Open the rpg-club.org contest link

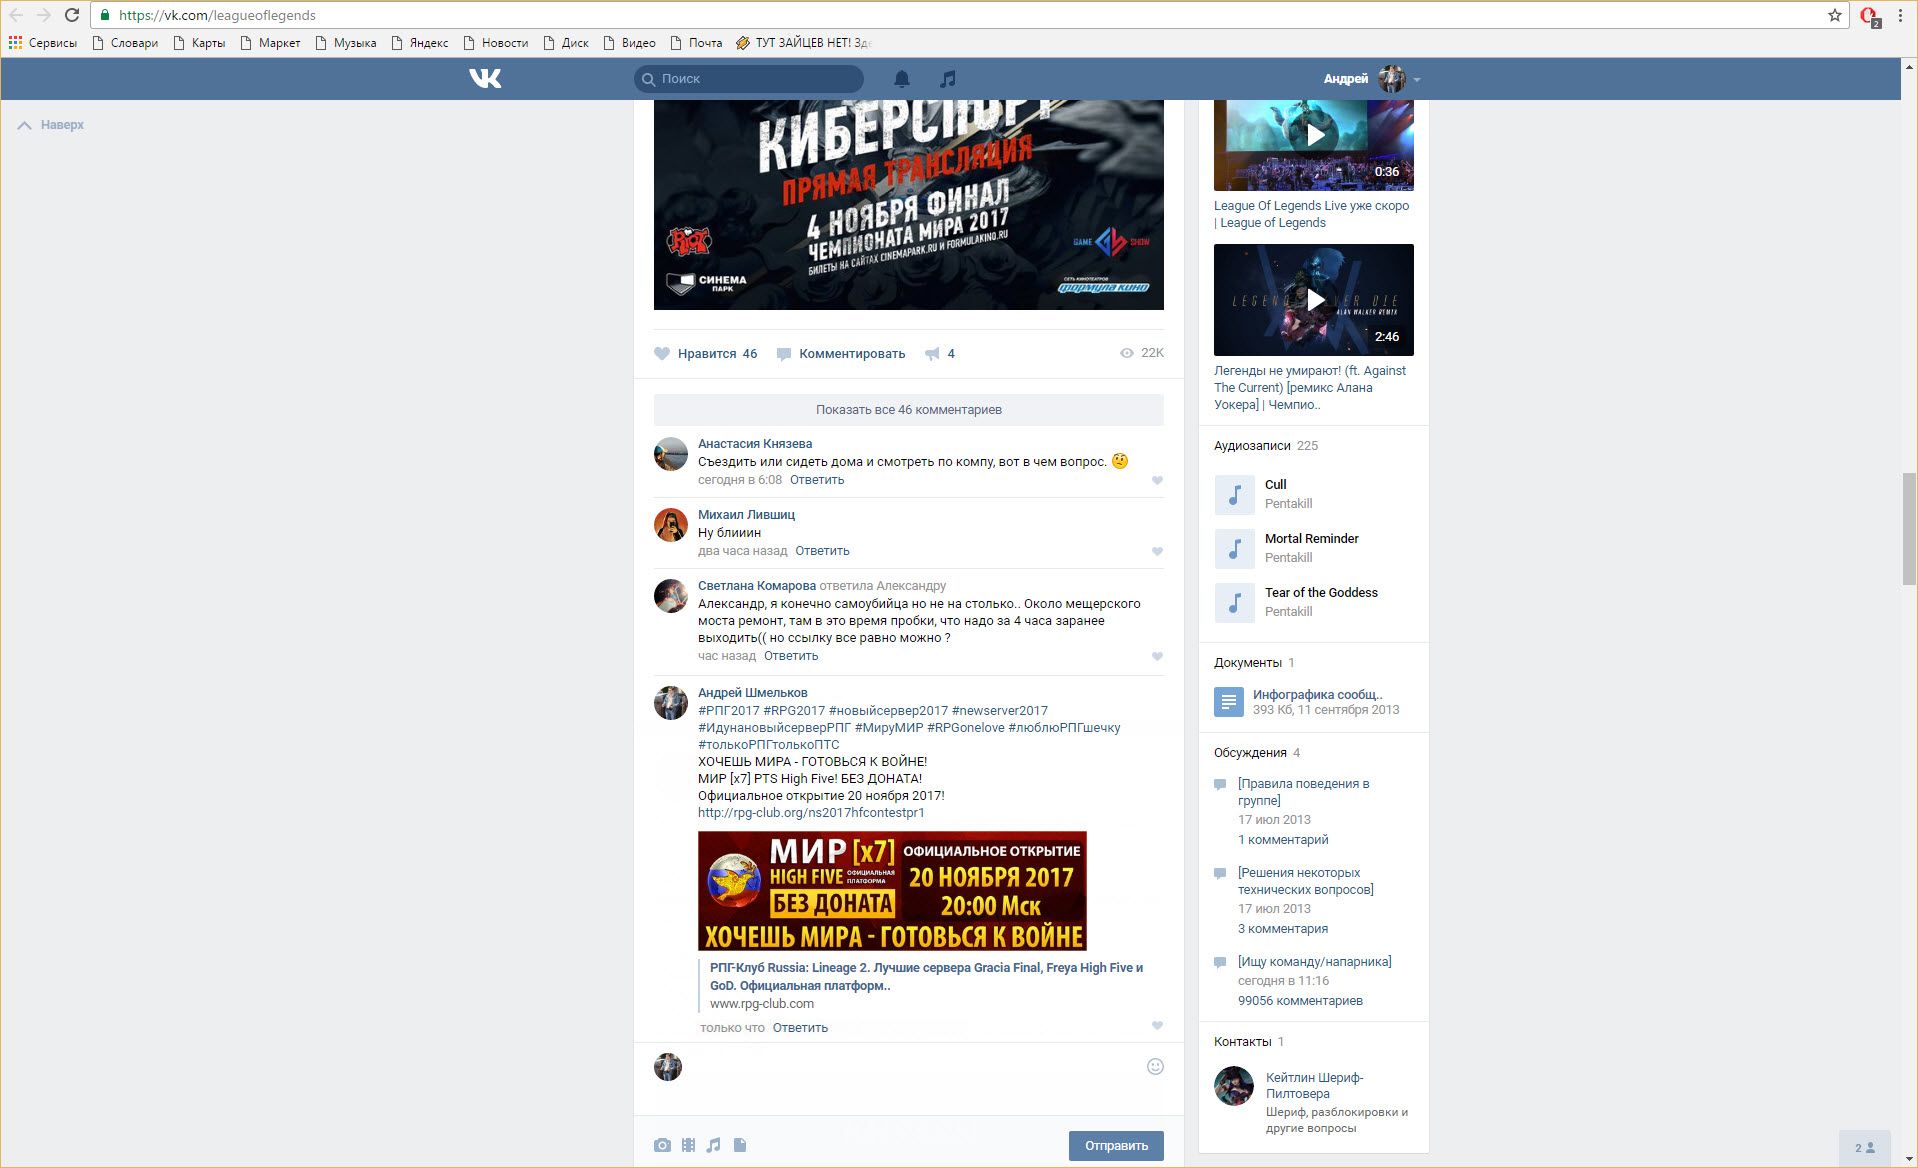pos(811,813)
